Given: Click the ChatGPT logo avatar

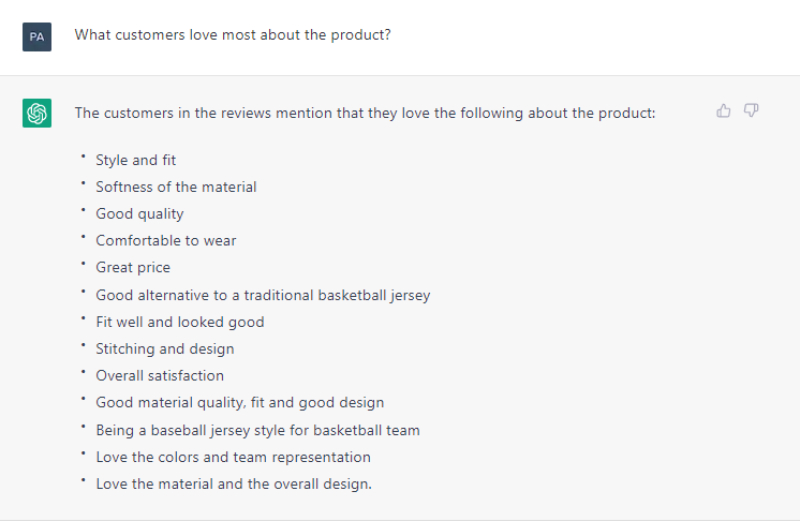Looking at the screenshot, I should pos(37,113).
